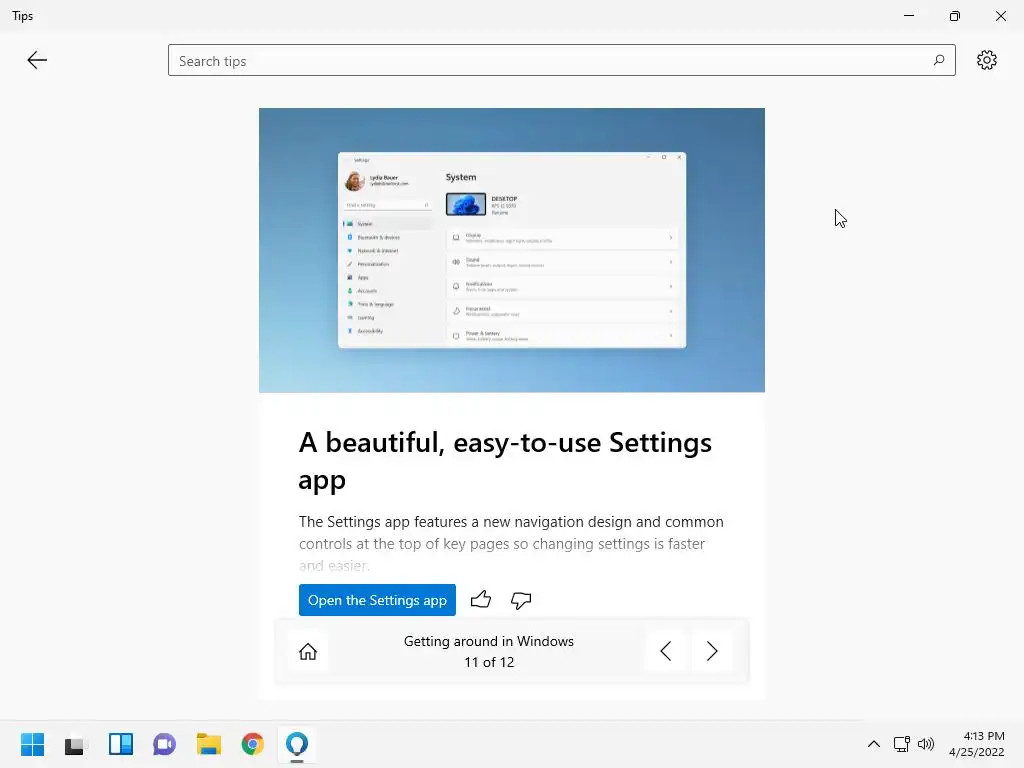Open Tips settings gear icon
This screenshot has width=1024, height=768.
tap(986, 60)
